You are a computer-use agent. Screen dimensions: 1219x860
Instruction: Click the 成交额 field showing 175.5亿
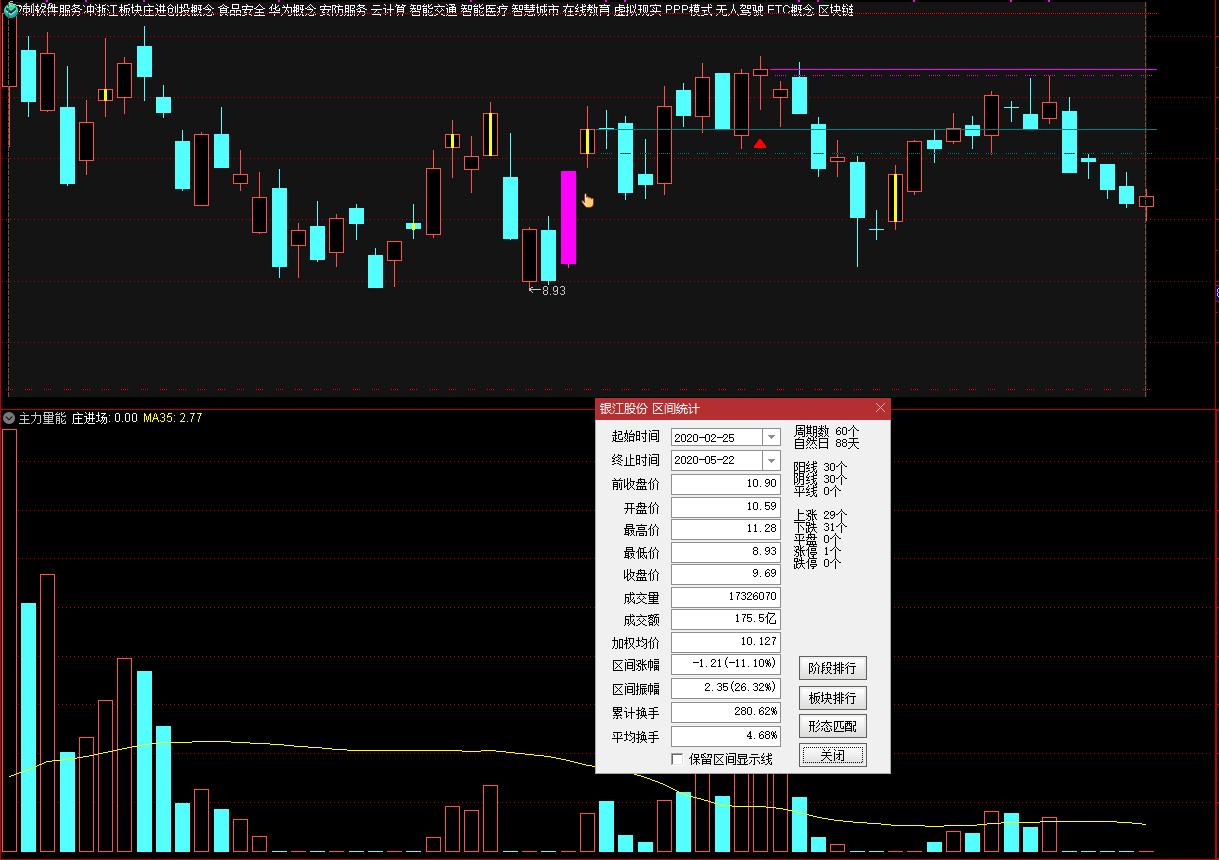[x=726, y=620]
